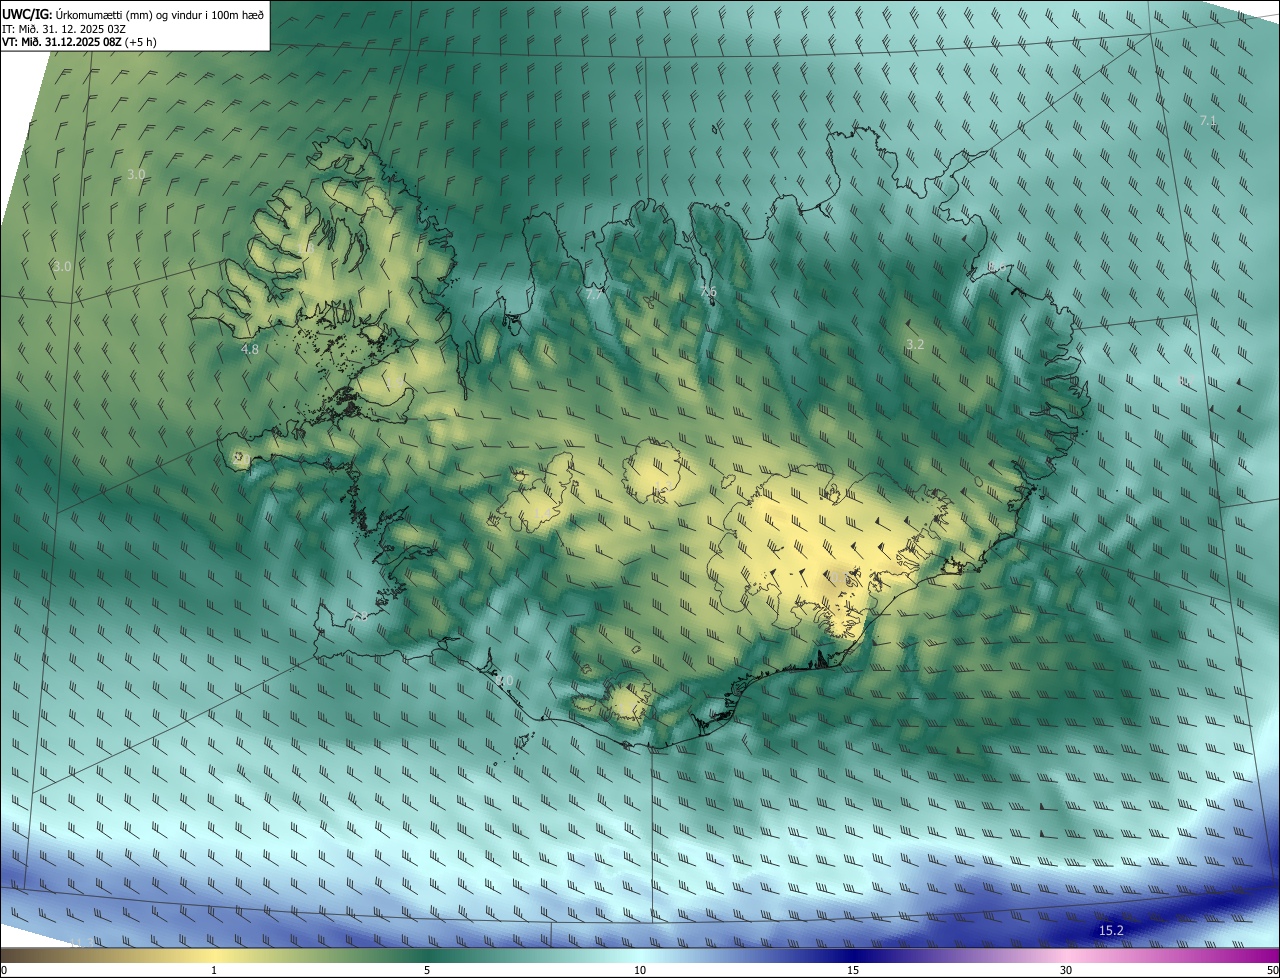Click the 0 tick on the color scale
The width and height of the screenshot is (1280, 978).
[4, 970]
